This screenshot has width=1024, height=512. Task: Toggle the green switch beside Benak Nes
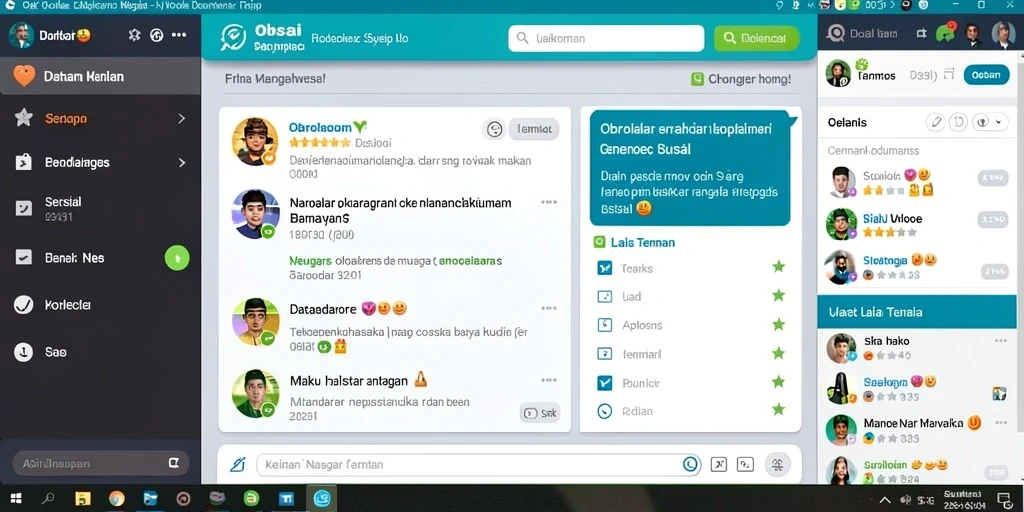pos(177,258)
